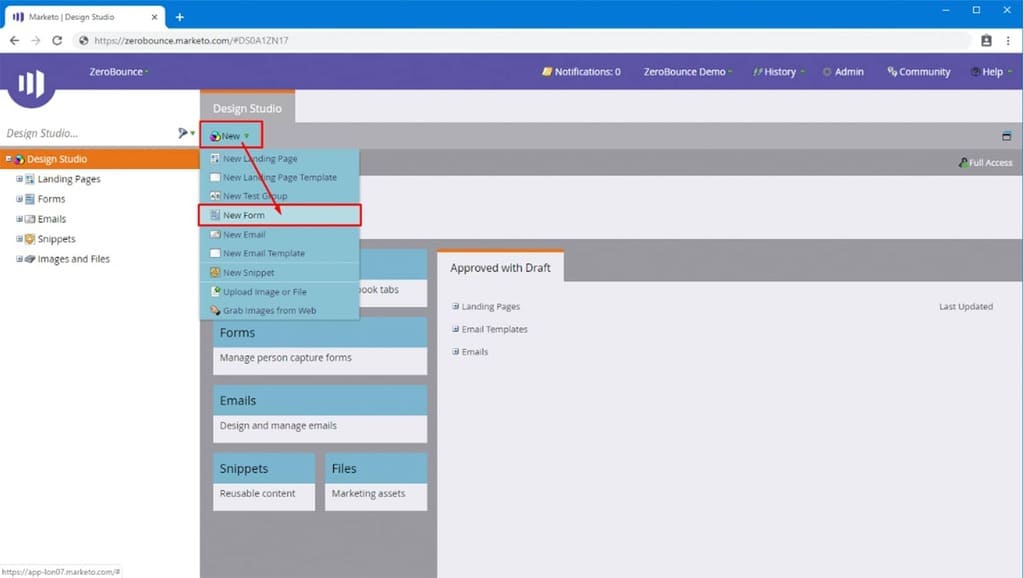Expand Emails under Approved with Draft
Image resolution: width=1024 pixels, height=578 pixels.
click(455, 351)
